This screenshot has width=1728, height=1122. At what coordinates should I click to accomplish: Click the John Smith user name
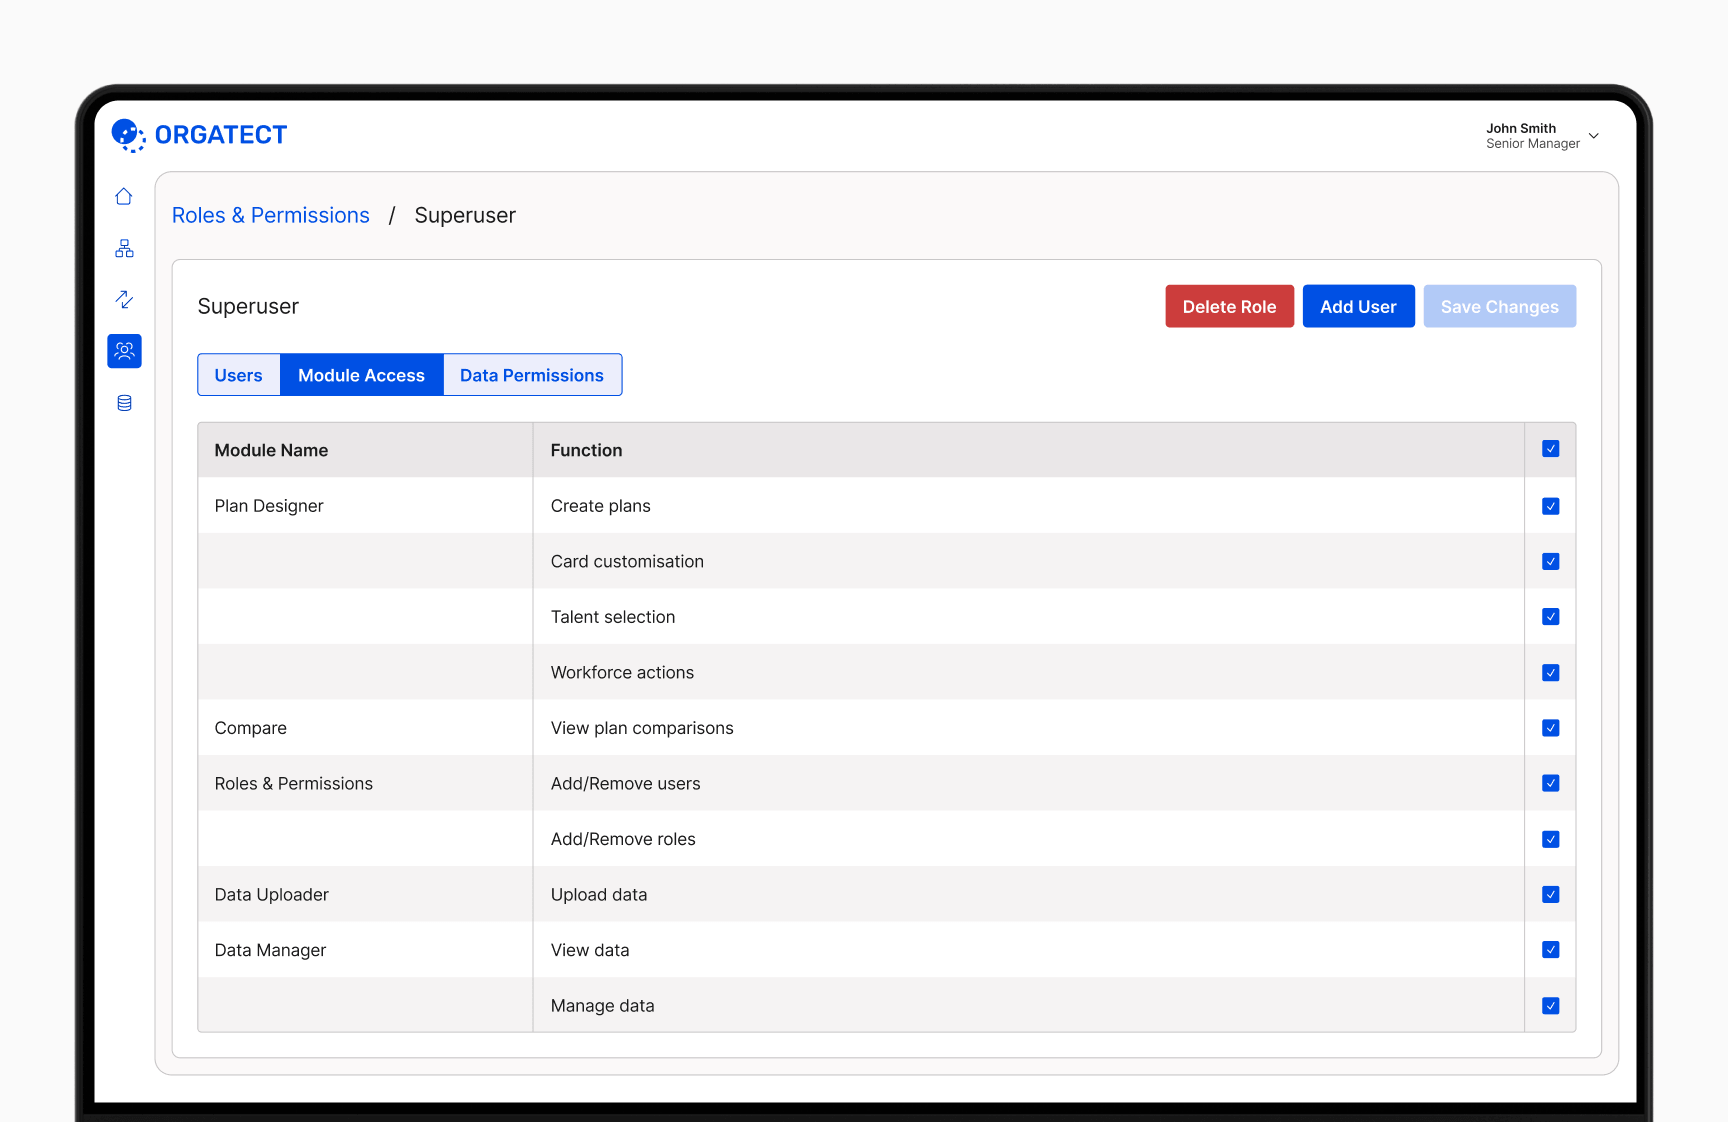click(1521, 128)
